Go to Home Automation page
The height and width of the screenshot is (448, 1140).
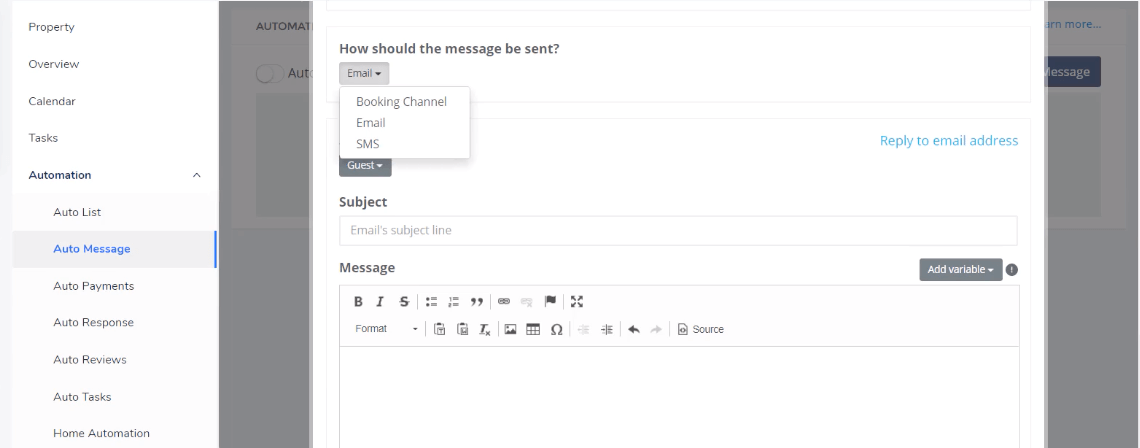click(101, 433)
